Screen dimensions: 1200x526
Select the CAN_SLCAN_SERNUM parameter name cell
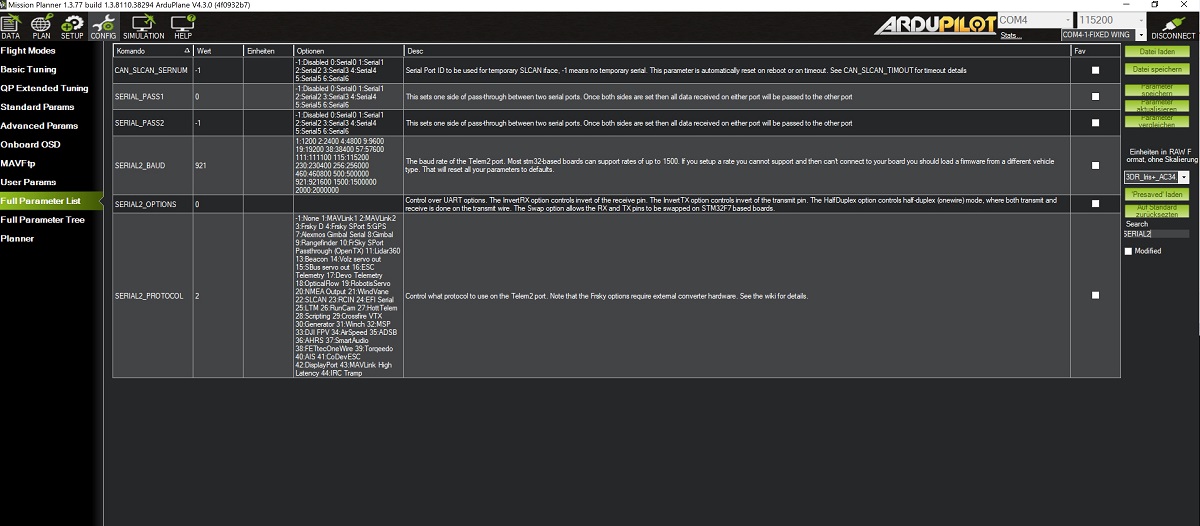coord(152,70)
